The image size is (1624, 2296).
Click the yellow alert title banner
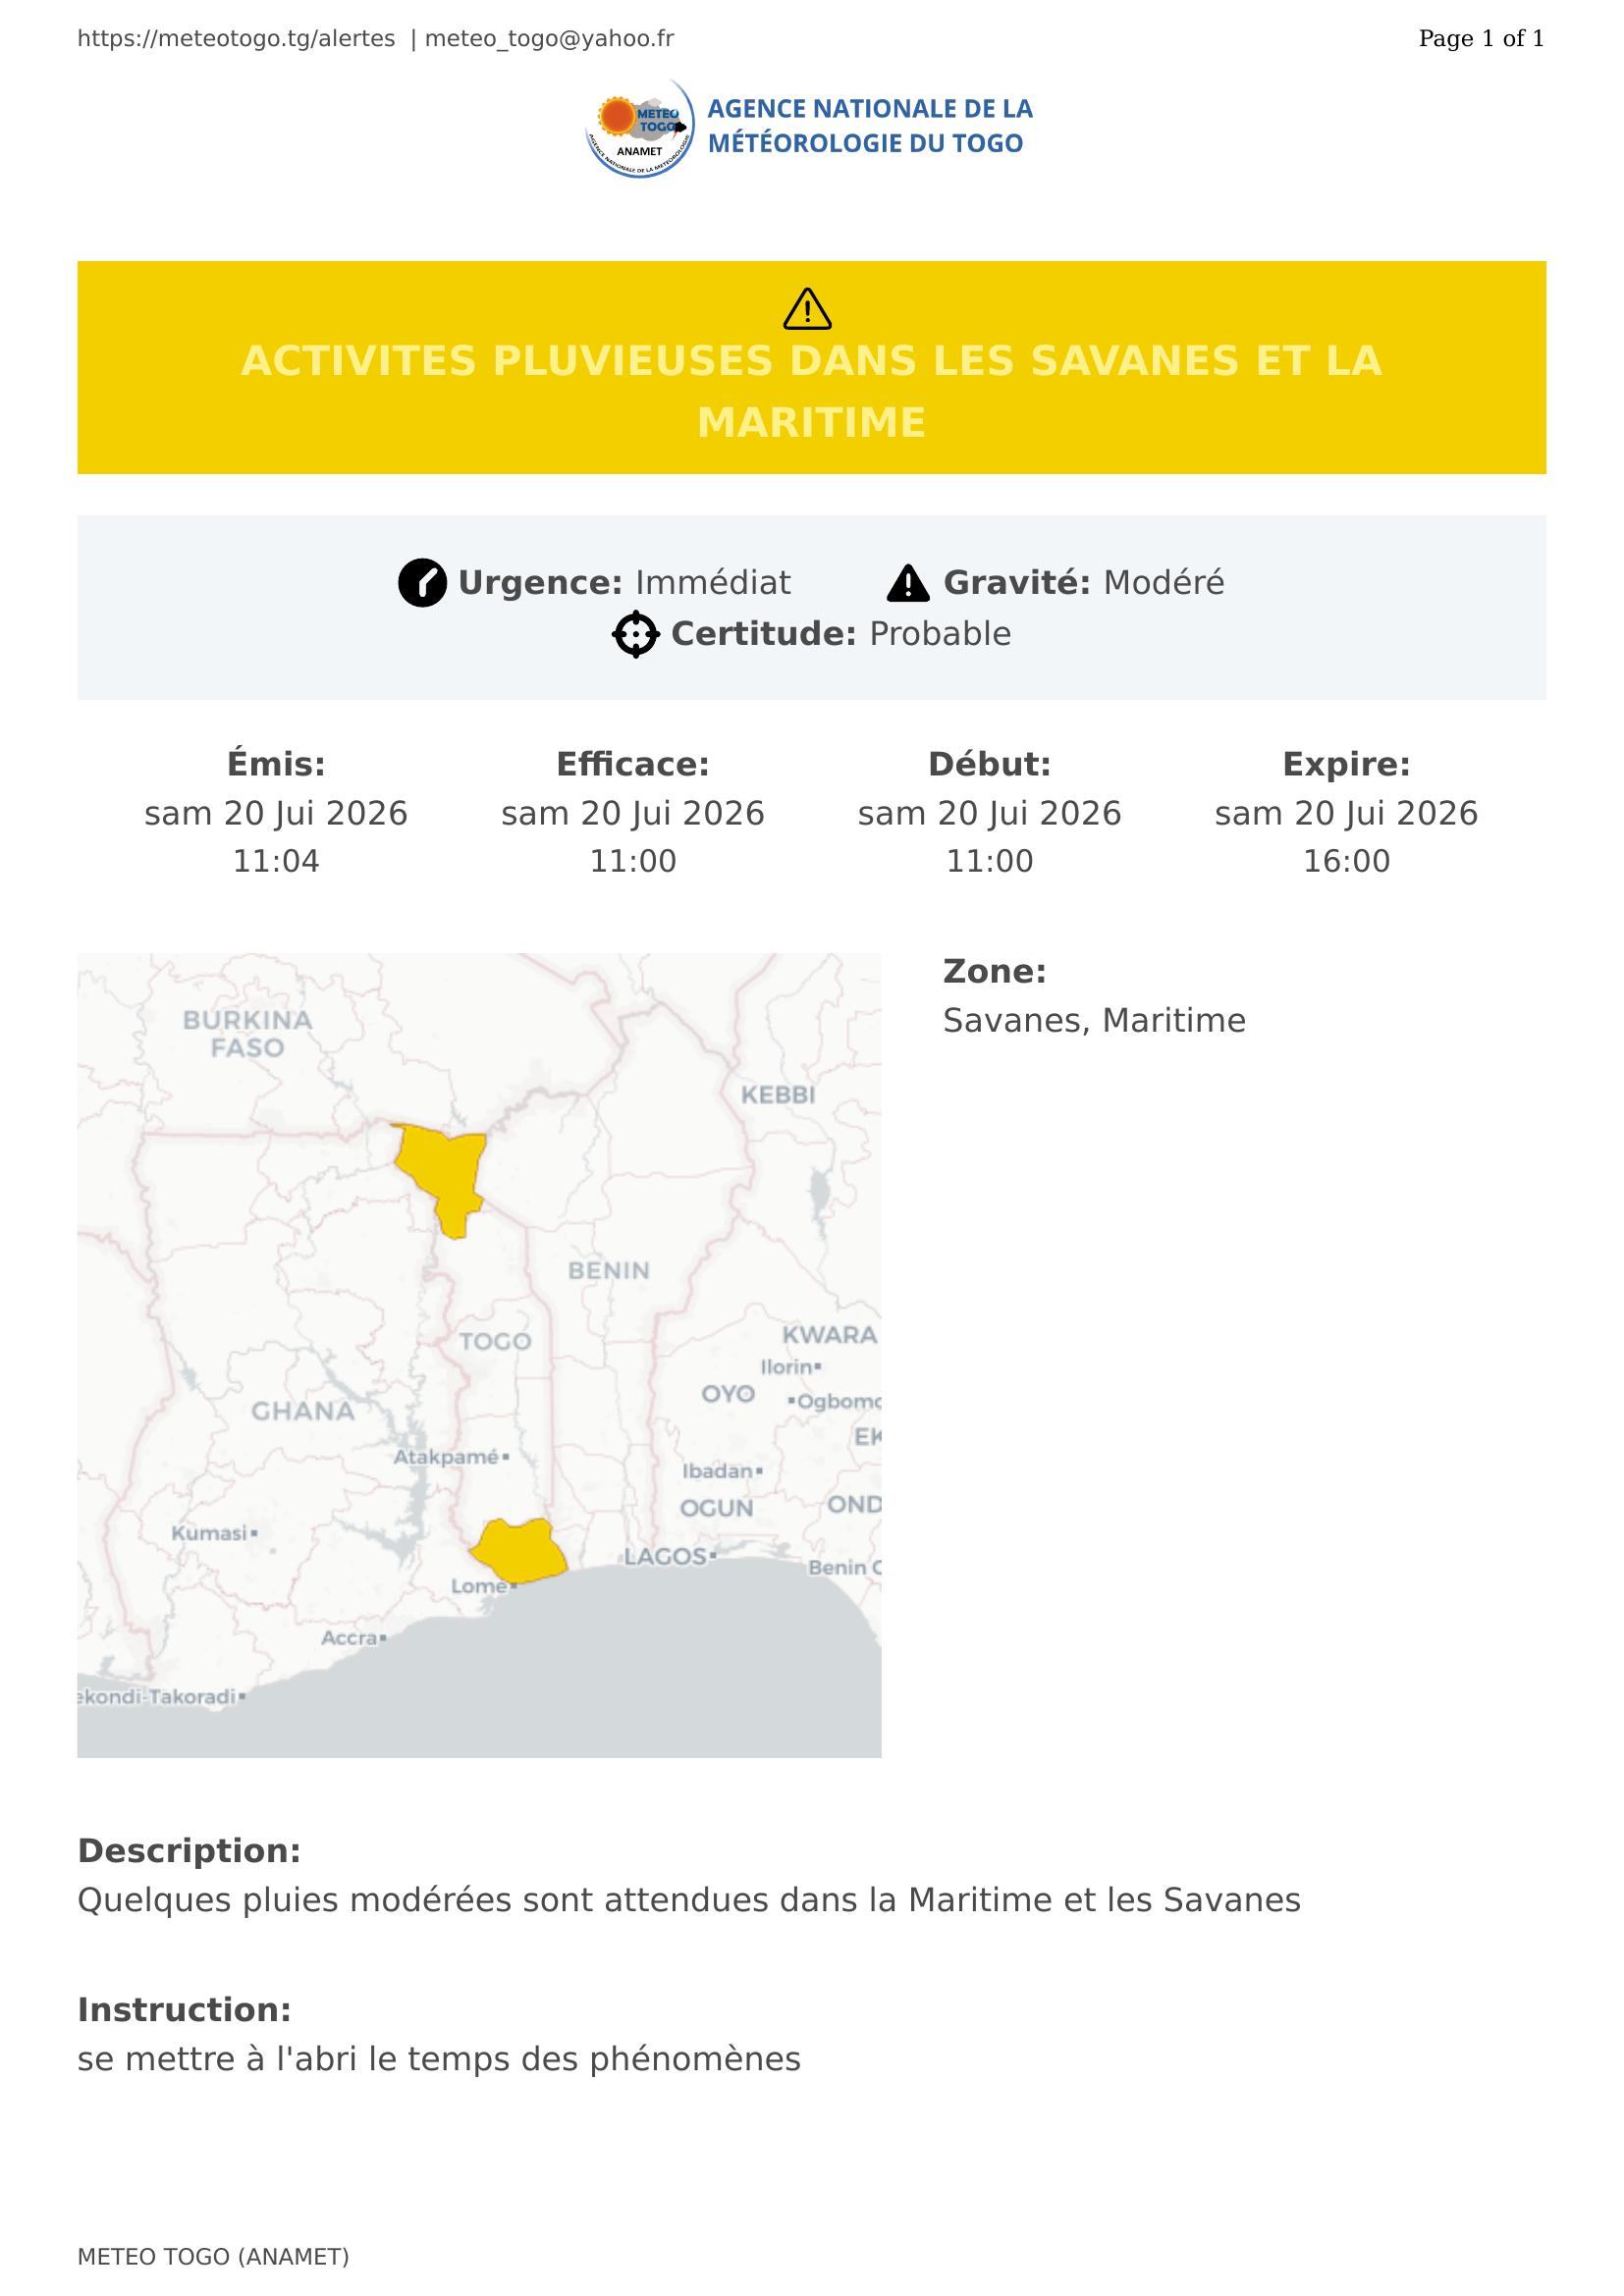[x=812, y=367]
